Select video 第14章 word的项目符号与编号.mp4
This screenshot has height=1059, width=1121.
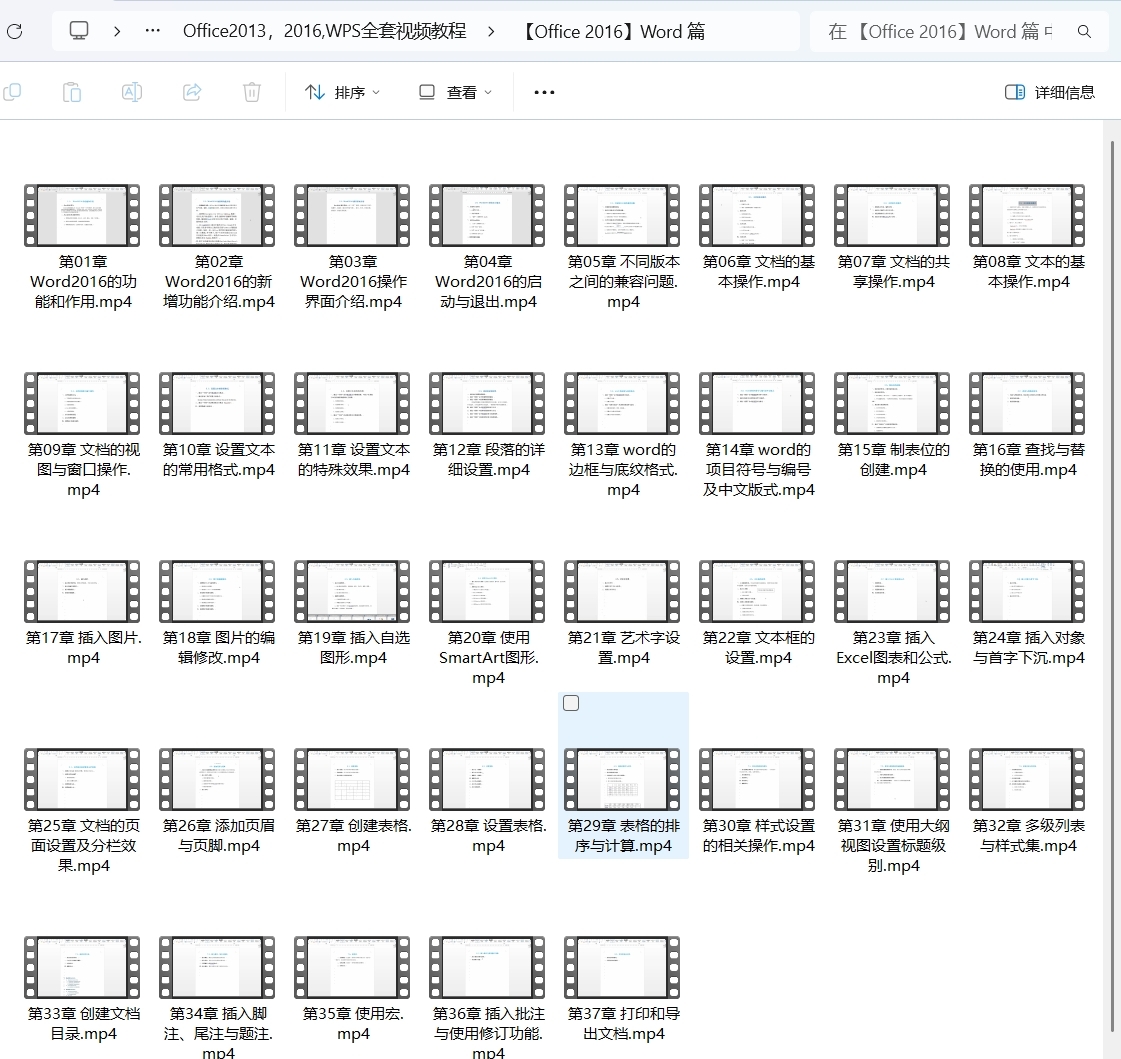tap(759, 435)
